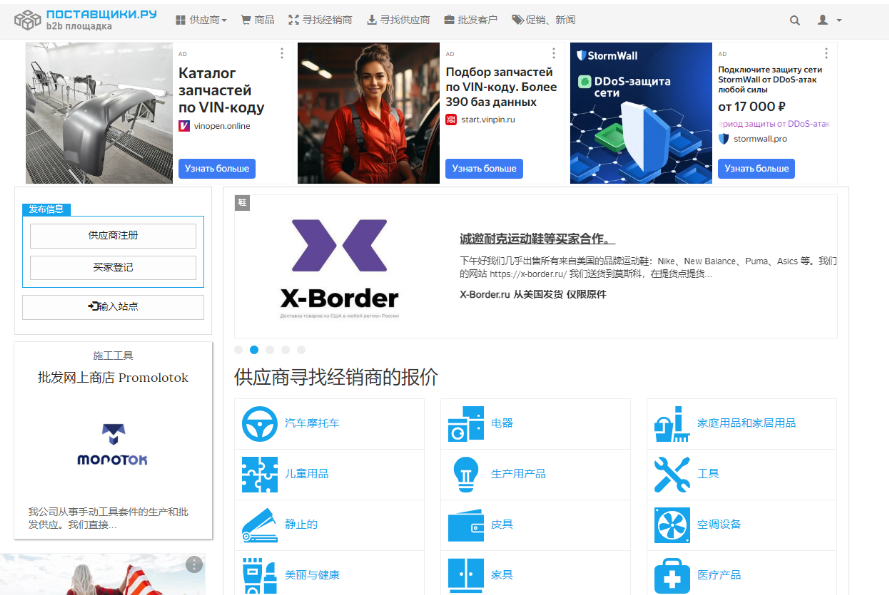Click the appliances icon for 电器
This screenshot has height=595, width=889.
[466, 424]
